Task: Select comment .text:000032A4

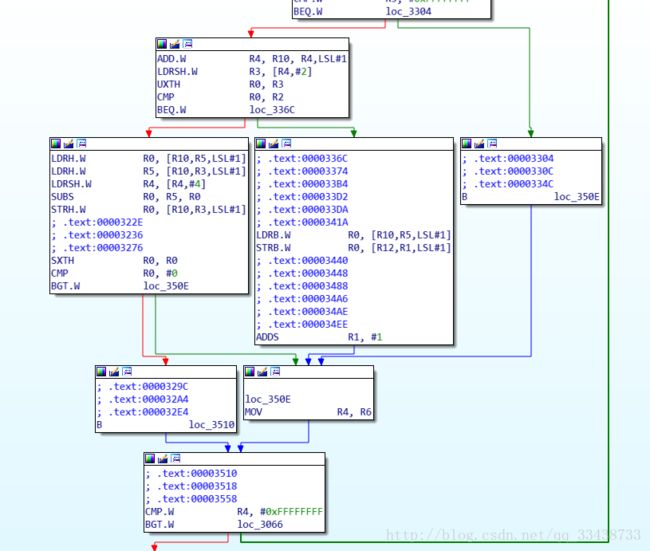Action: [143, 399]
